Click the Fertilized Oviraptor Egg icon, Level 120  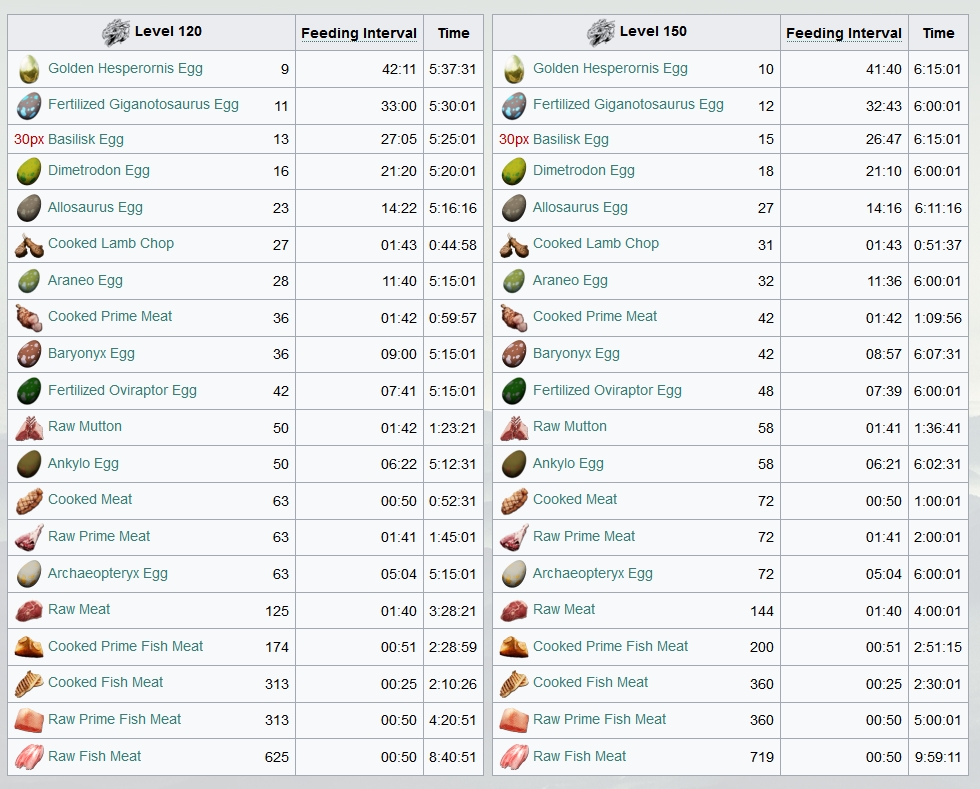(29, 391)
